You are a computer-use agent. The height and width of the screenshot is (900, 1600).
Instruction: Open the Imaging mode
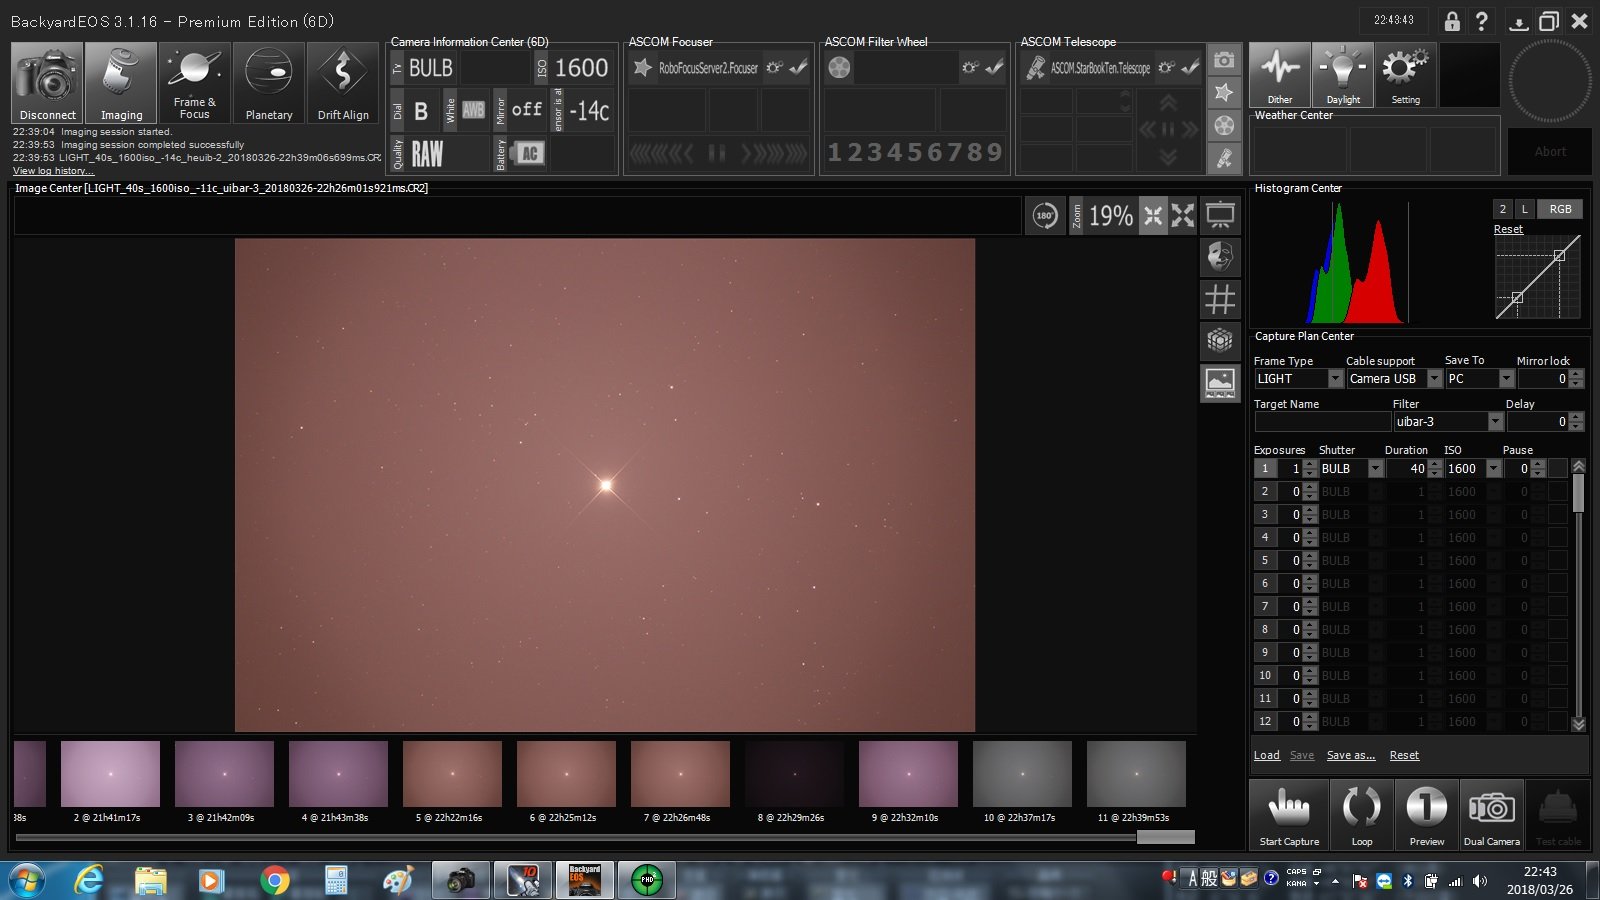click(121, 83)
